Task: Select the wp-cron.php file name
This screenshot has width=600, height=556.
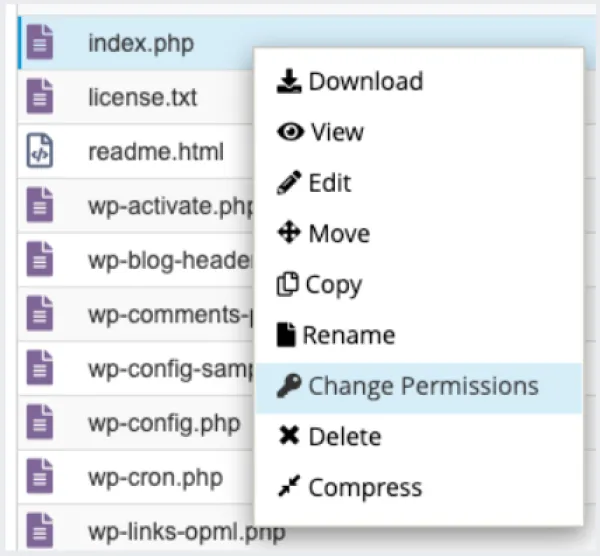Action: point(155,478)
